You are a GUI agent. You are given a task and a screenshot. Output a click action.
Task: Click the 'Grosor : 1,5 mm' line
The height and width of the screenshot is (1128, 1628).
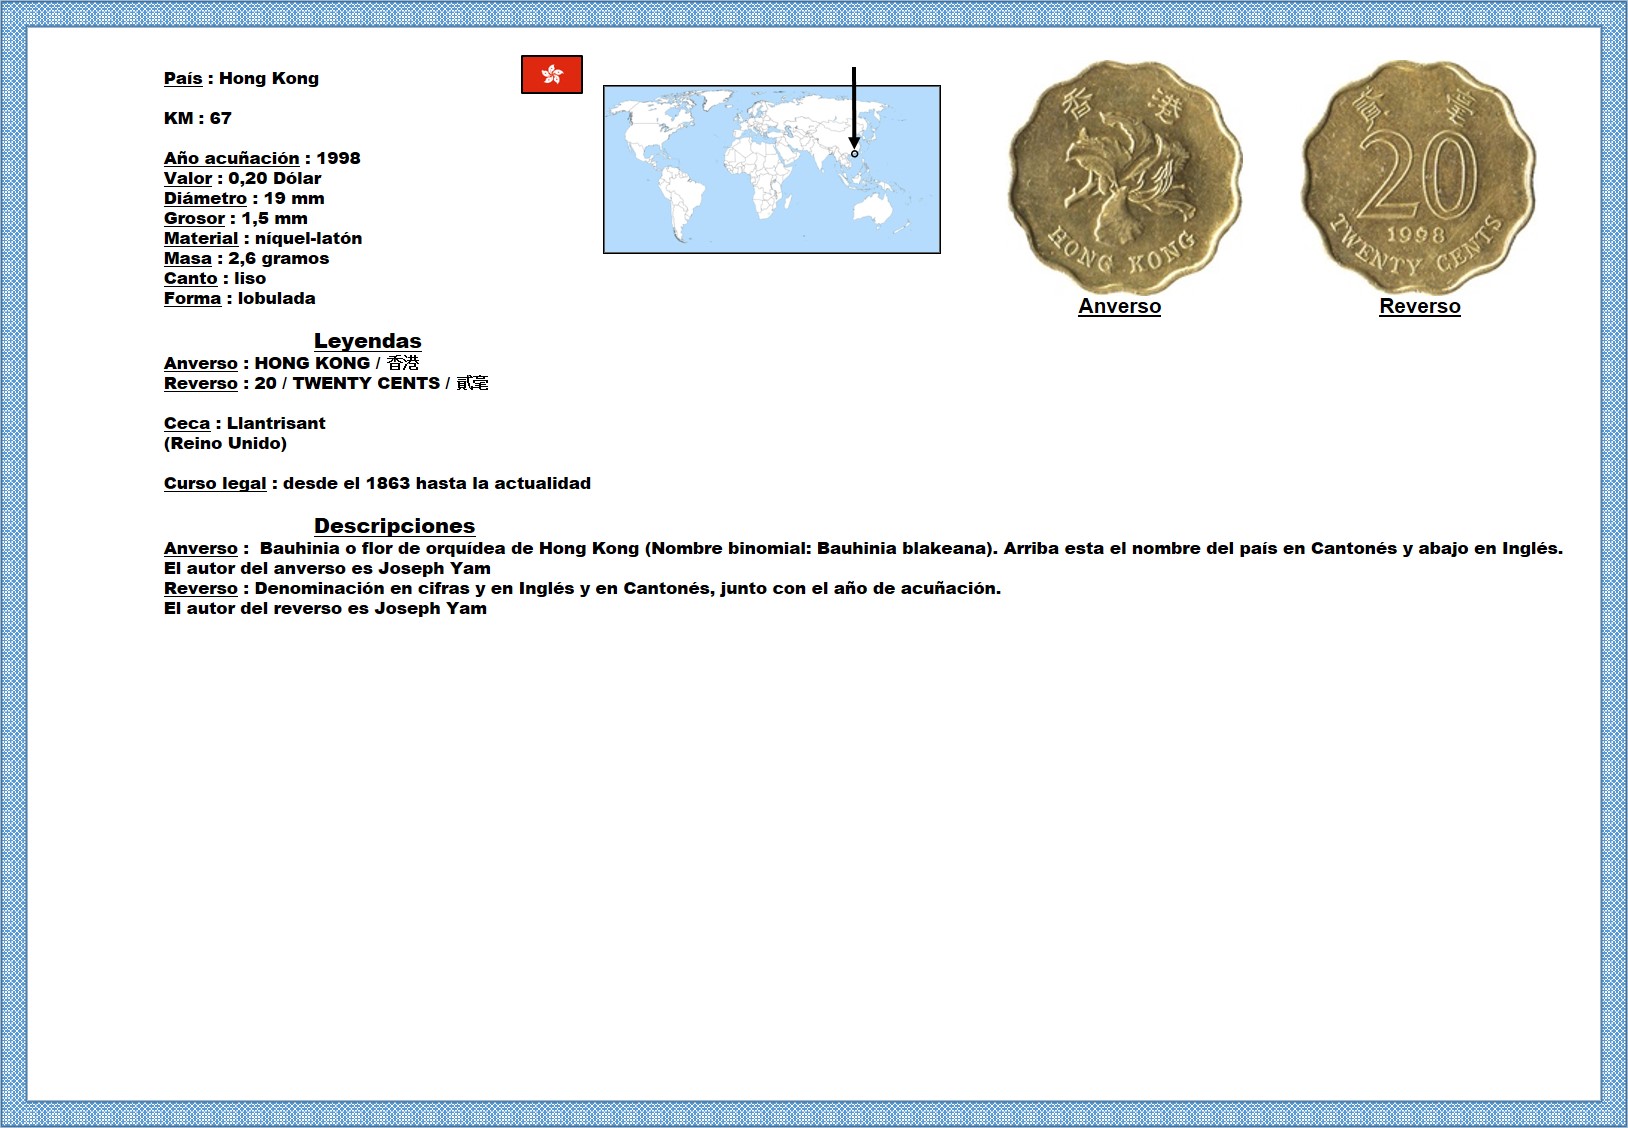tap(236, 218)
